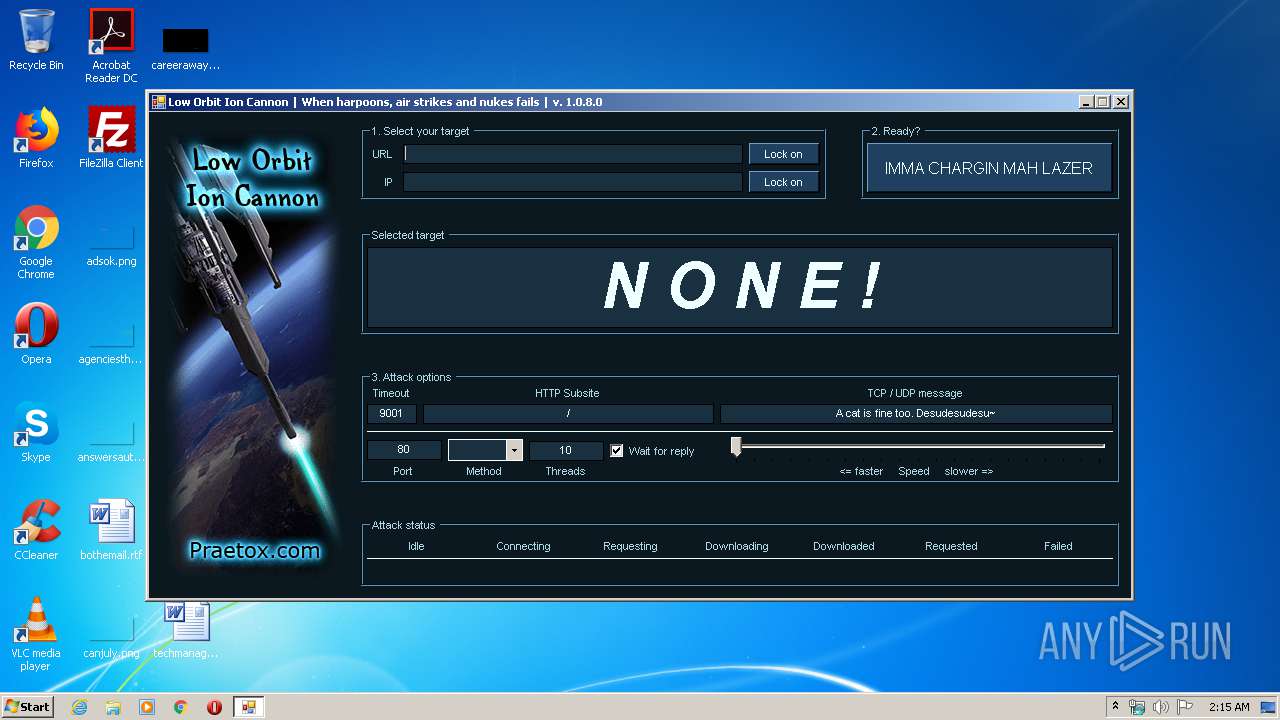Click the LOIC title bar window icon
The height and width of the screenshot is (720, 1280).
click(158, 102)
